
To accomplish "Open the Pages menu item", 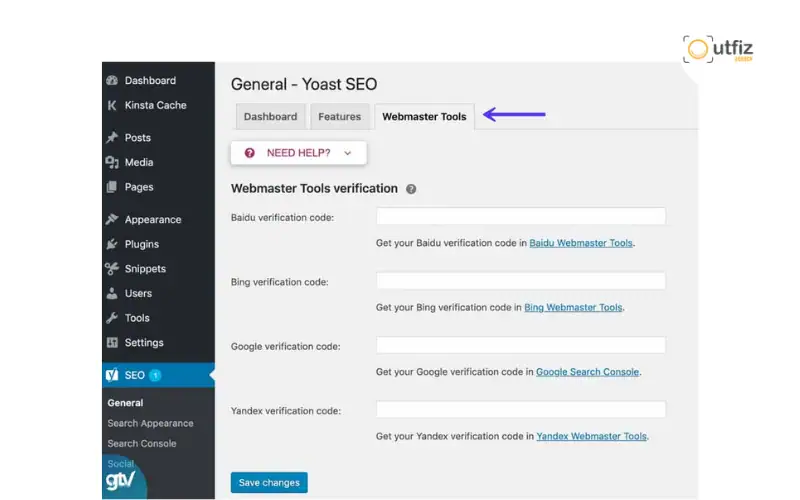I will click(139, 187).
